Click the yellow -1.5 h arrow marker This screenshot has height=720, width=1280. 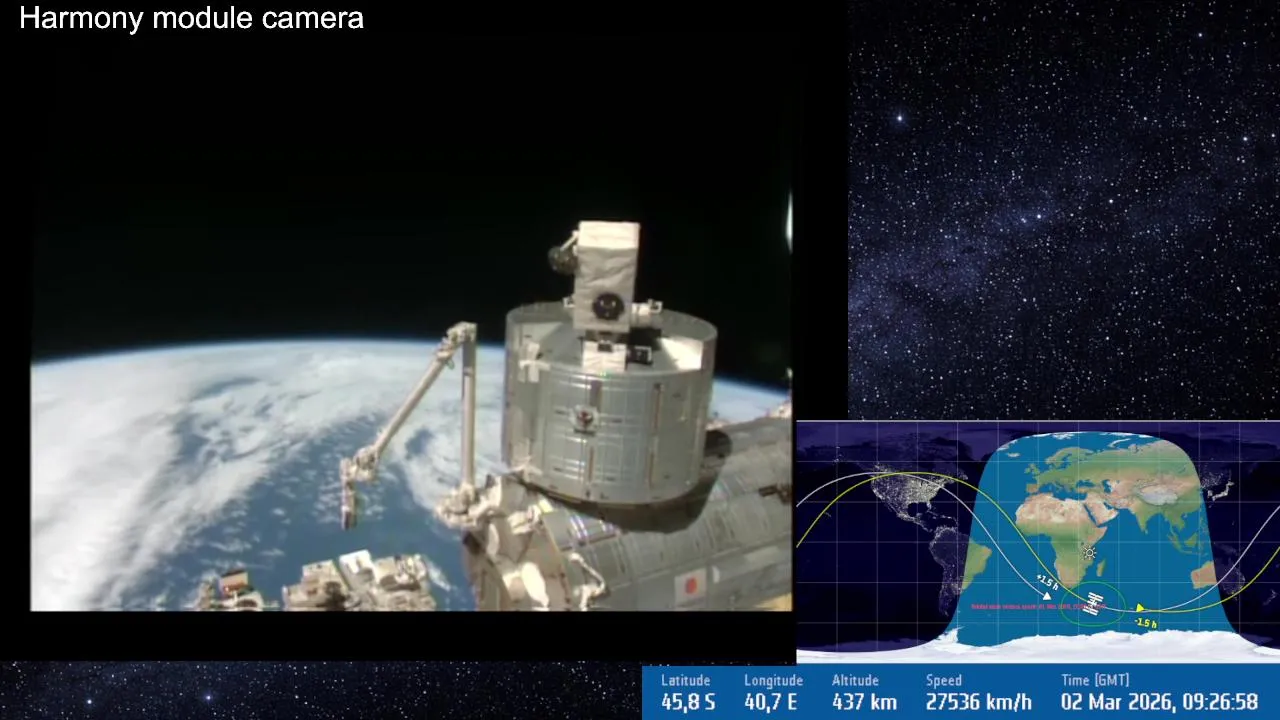click(x=1140, y=608)
